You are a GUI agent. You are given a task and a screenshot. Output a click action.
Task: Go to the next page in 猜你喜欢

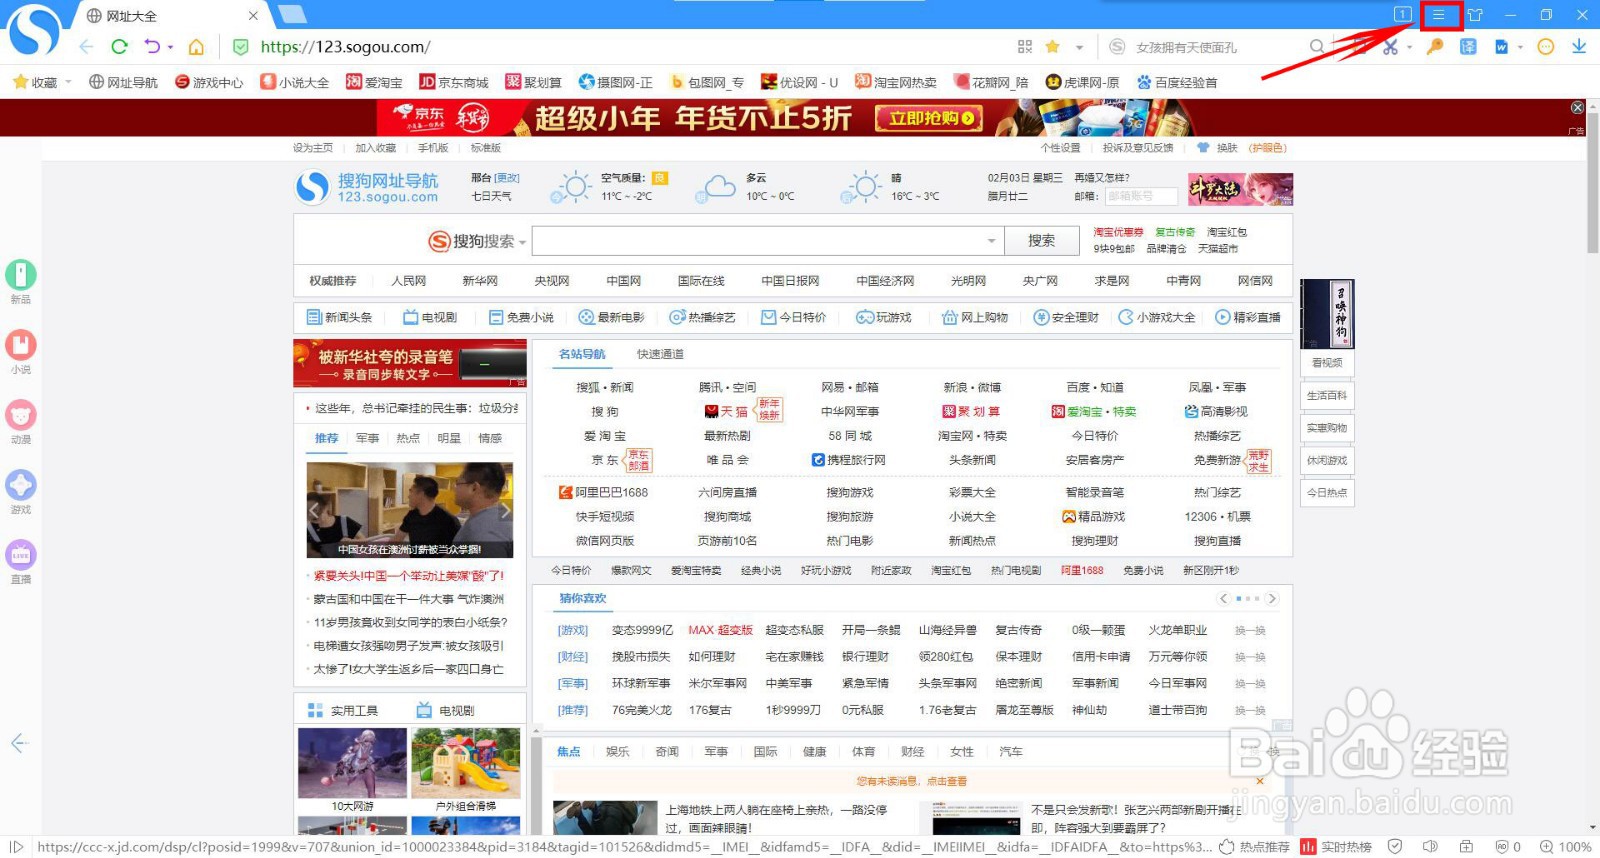pos(1271,598)
